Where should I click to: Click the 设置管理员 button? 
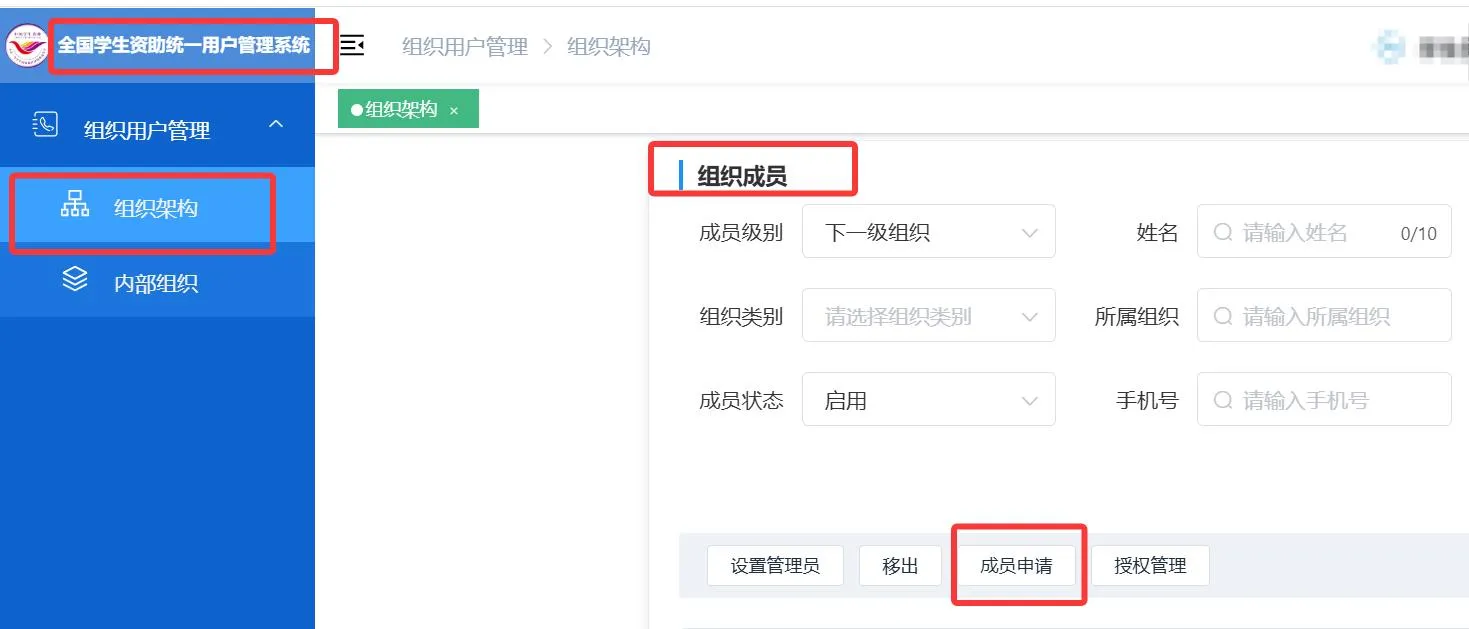point(775,566)
